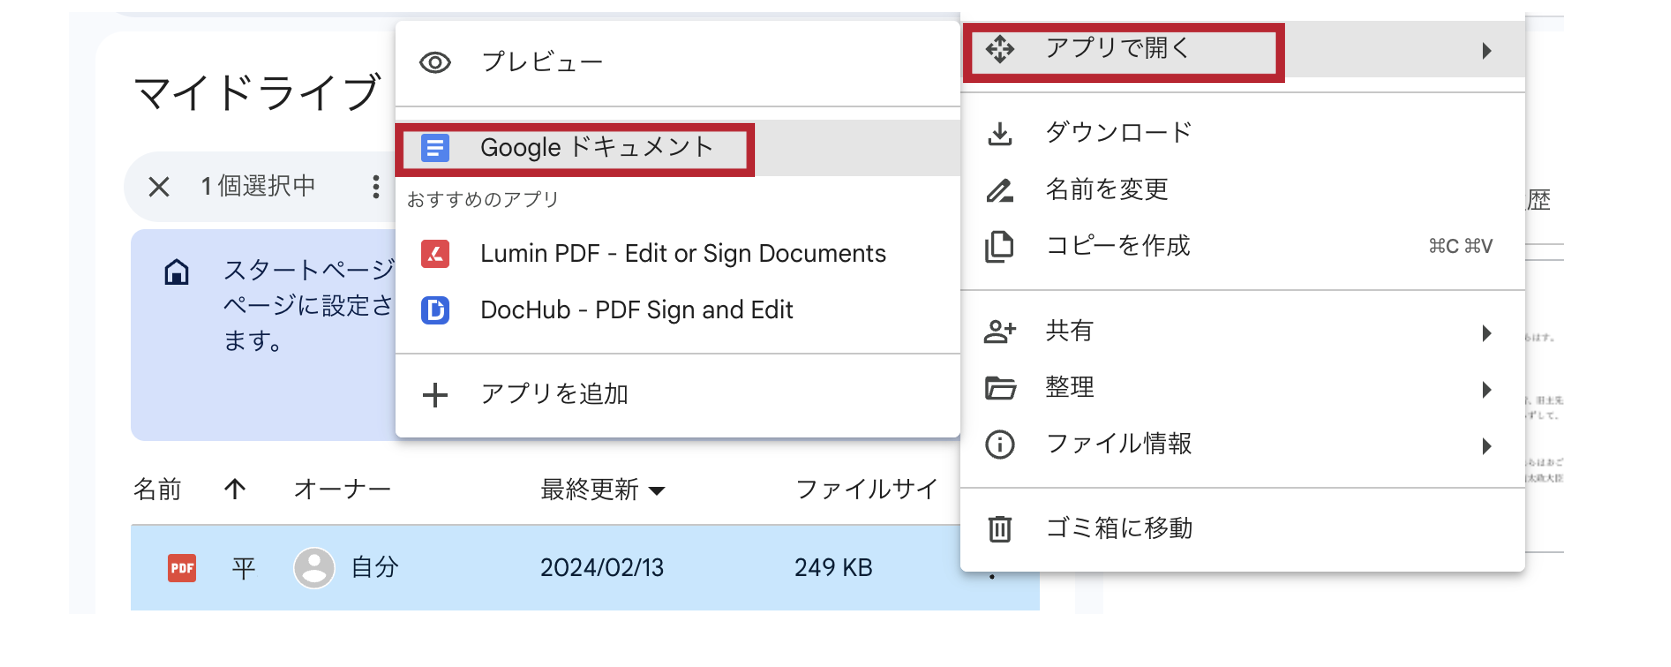Select アプリを追加 menu entry
This screenshot has width=1671, height=667.
coord(678,395)
